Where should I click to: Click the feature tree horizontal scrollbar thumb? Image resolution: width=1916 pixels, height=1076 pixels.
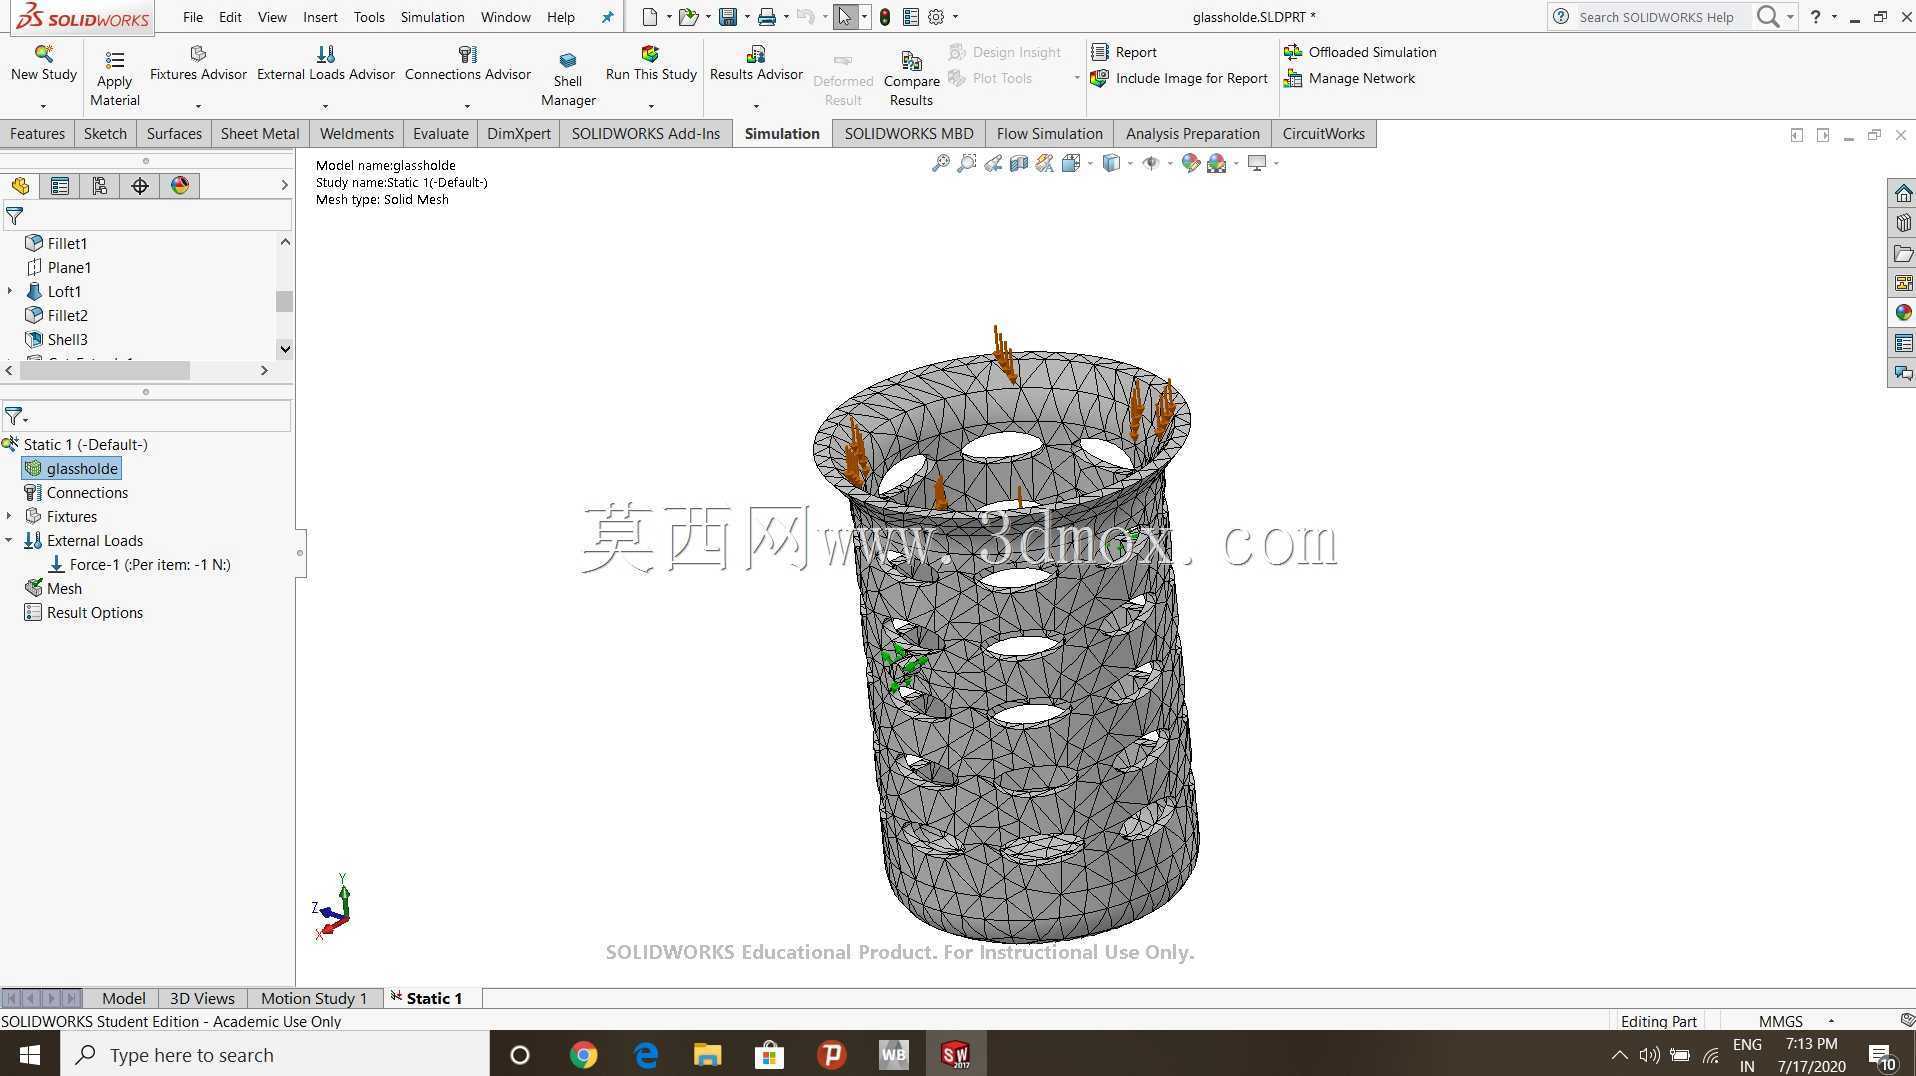click(105, 370)
